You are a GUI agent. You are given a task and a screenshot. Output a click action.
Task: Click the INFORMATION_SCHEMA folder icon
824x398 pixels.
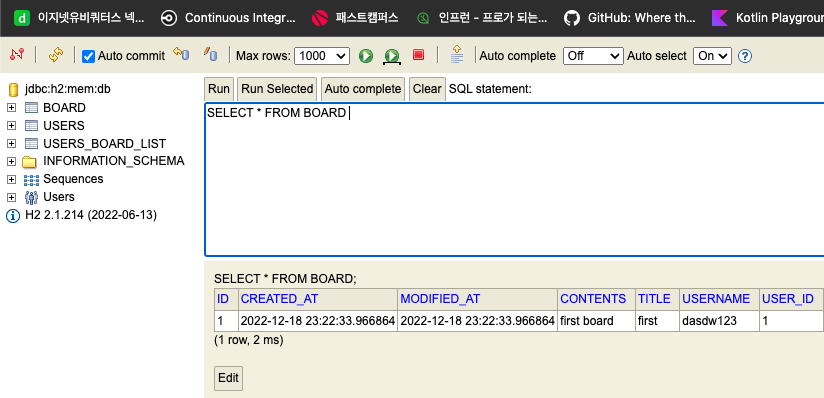30,161
